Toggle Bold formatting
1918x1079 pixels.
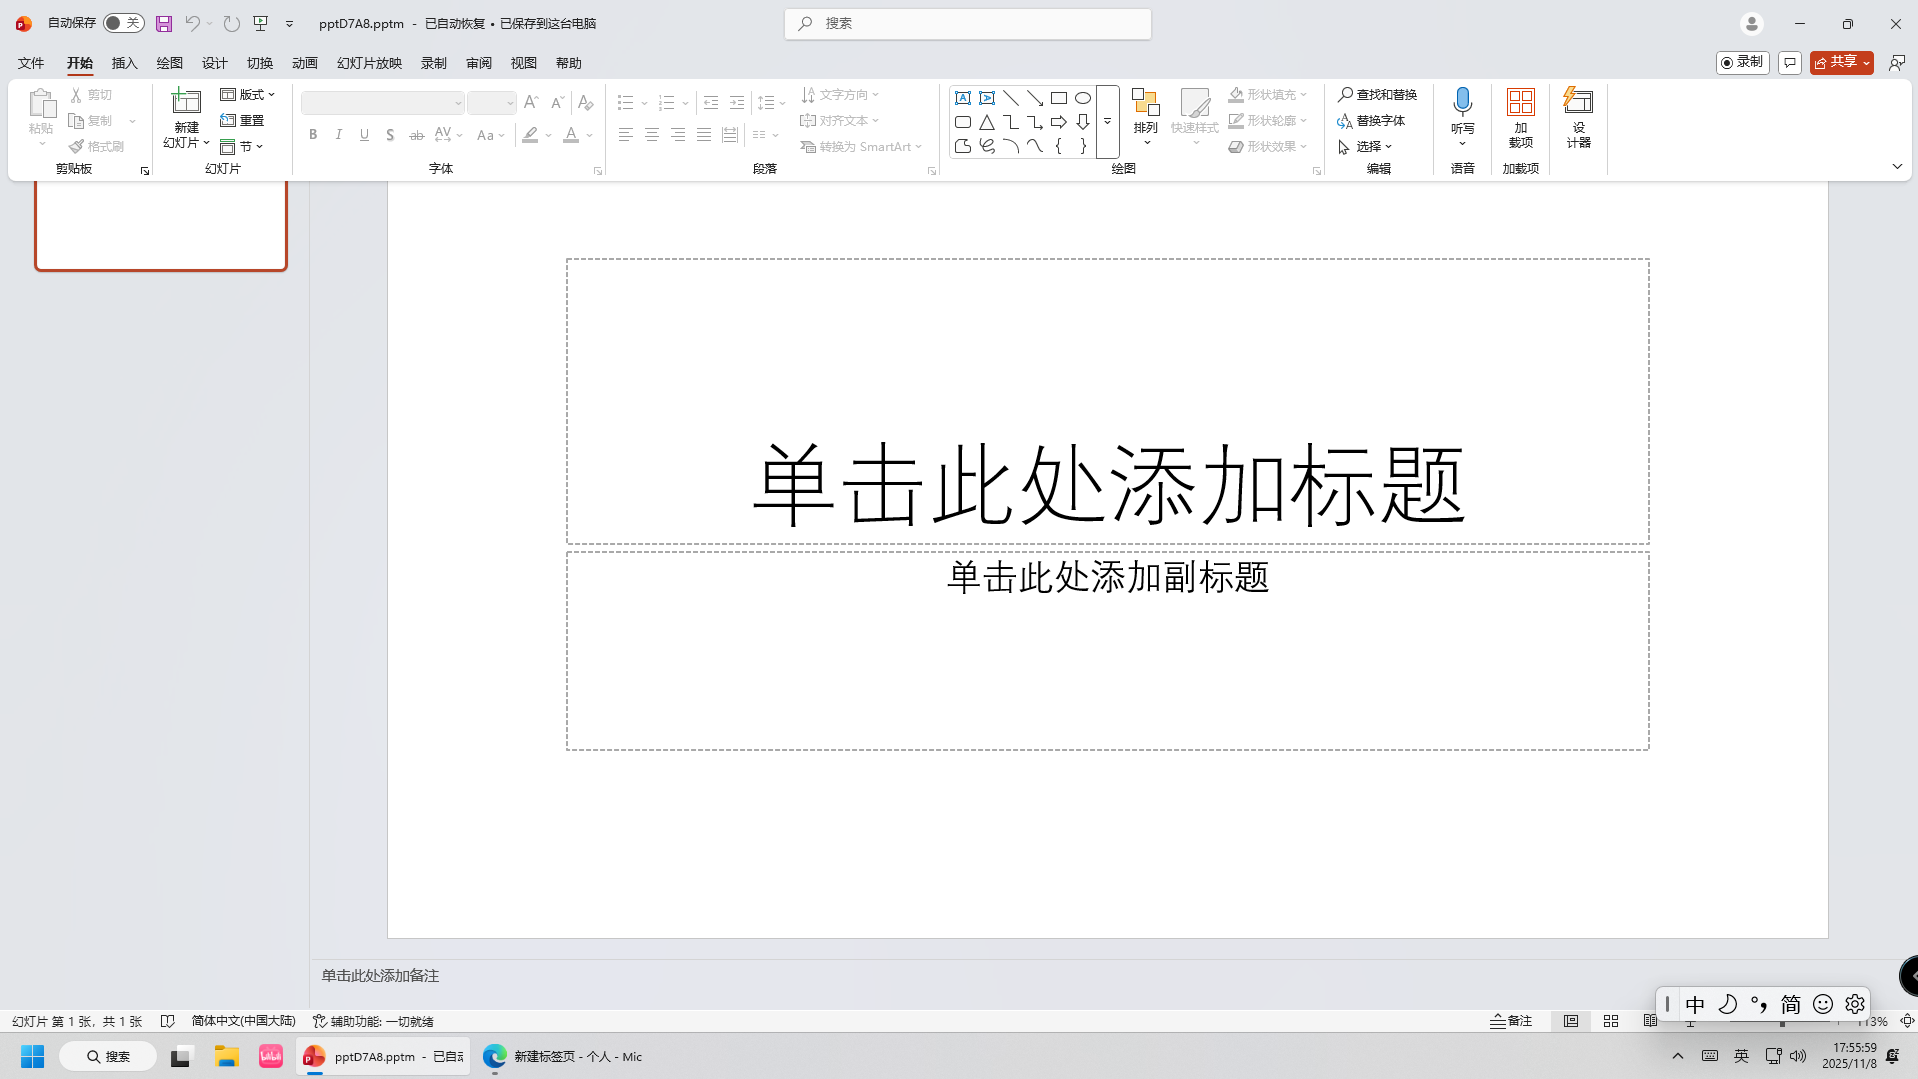click(312, 134)
